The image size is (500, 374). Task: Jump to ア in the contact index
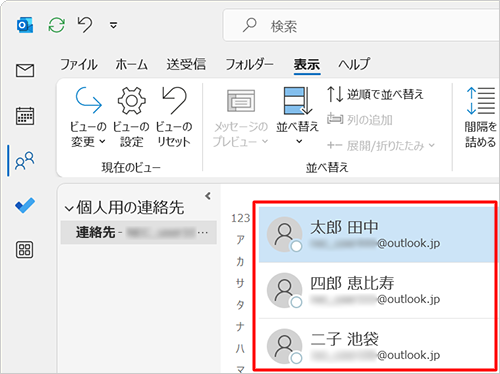(x=240, y=240)
